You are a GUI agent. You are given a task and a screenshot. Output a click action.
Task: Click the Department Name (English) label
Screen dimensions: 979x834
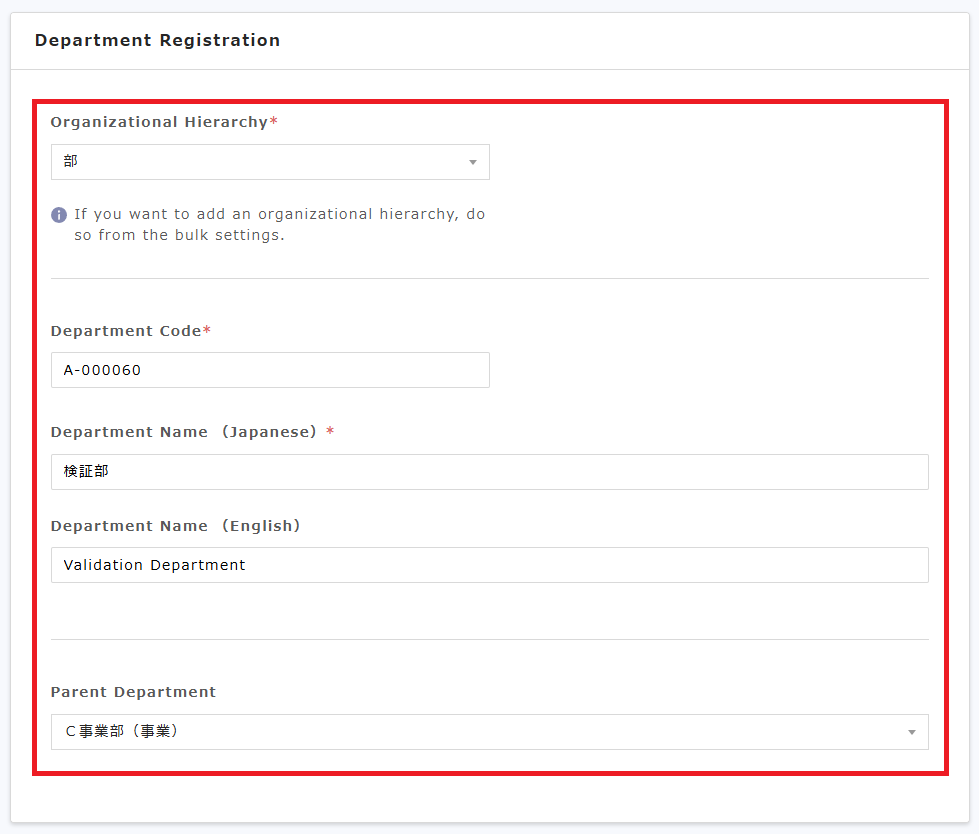pos(176,525)
